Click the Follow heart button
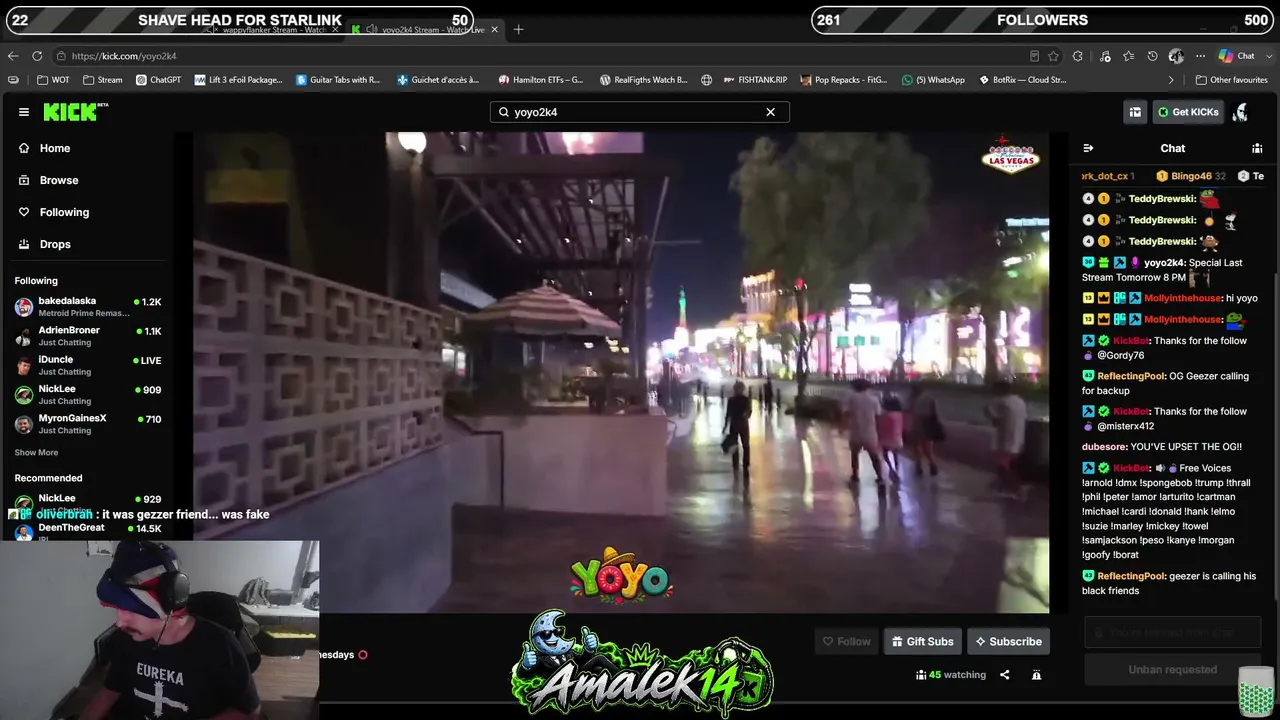This screenshot has height=720, width=1280. [x=846, y=642]
